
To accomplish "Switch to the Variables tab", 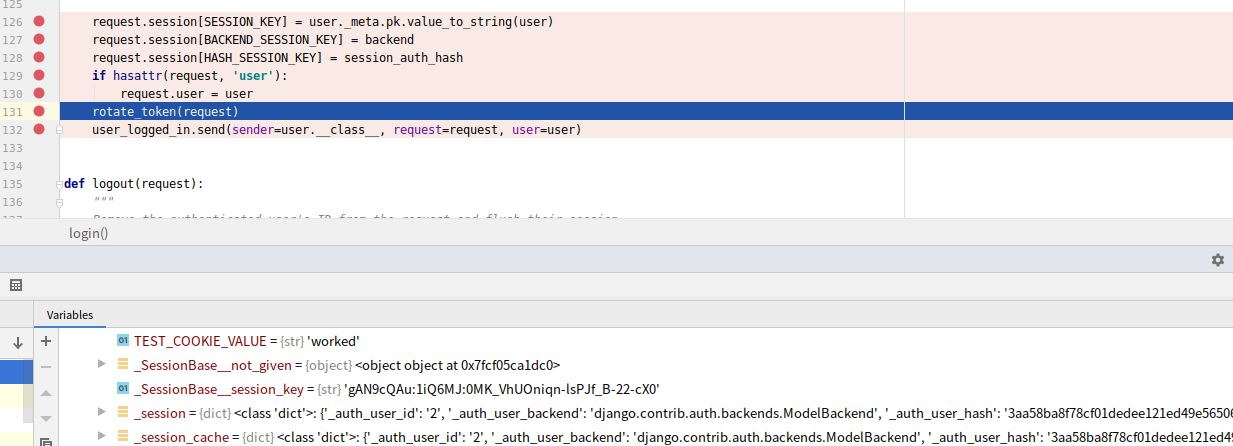I will coord(70,315).
